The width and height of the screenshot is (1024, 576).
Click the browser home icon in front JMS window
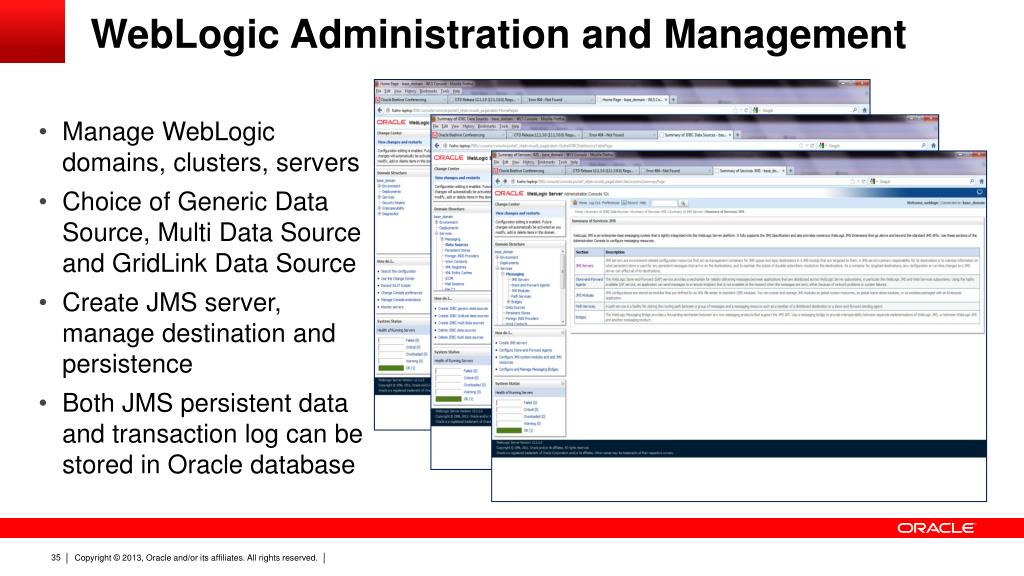coord(981,181)
